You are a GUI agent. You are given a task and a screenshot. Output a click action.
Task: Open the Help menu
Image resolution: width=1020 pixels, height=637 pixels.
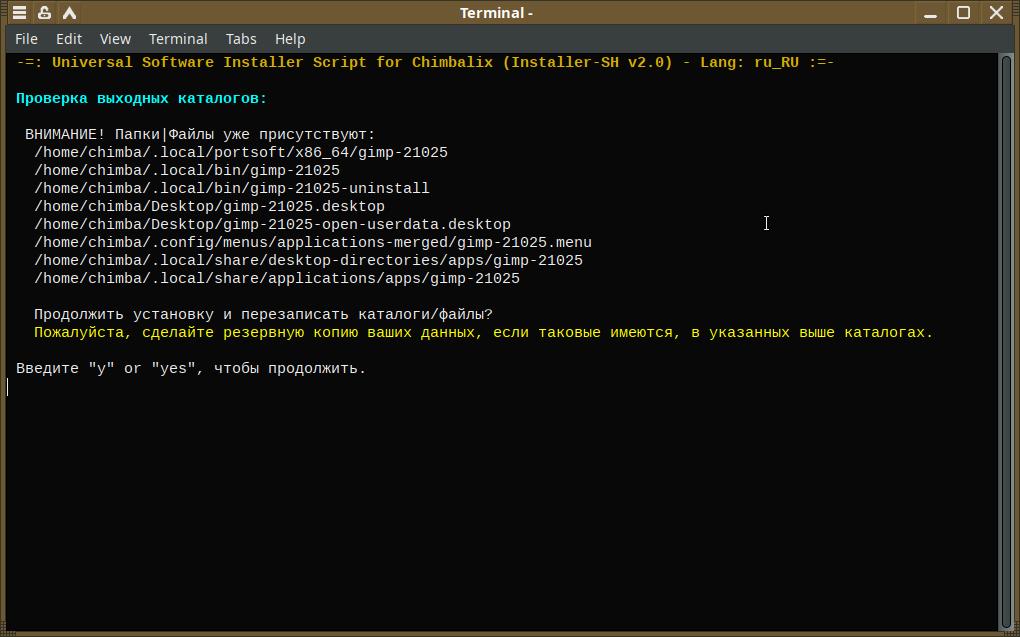pyautogui.click(x=289, y=39)
